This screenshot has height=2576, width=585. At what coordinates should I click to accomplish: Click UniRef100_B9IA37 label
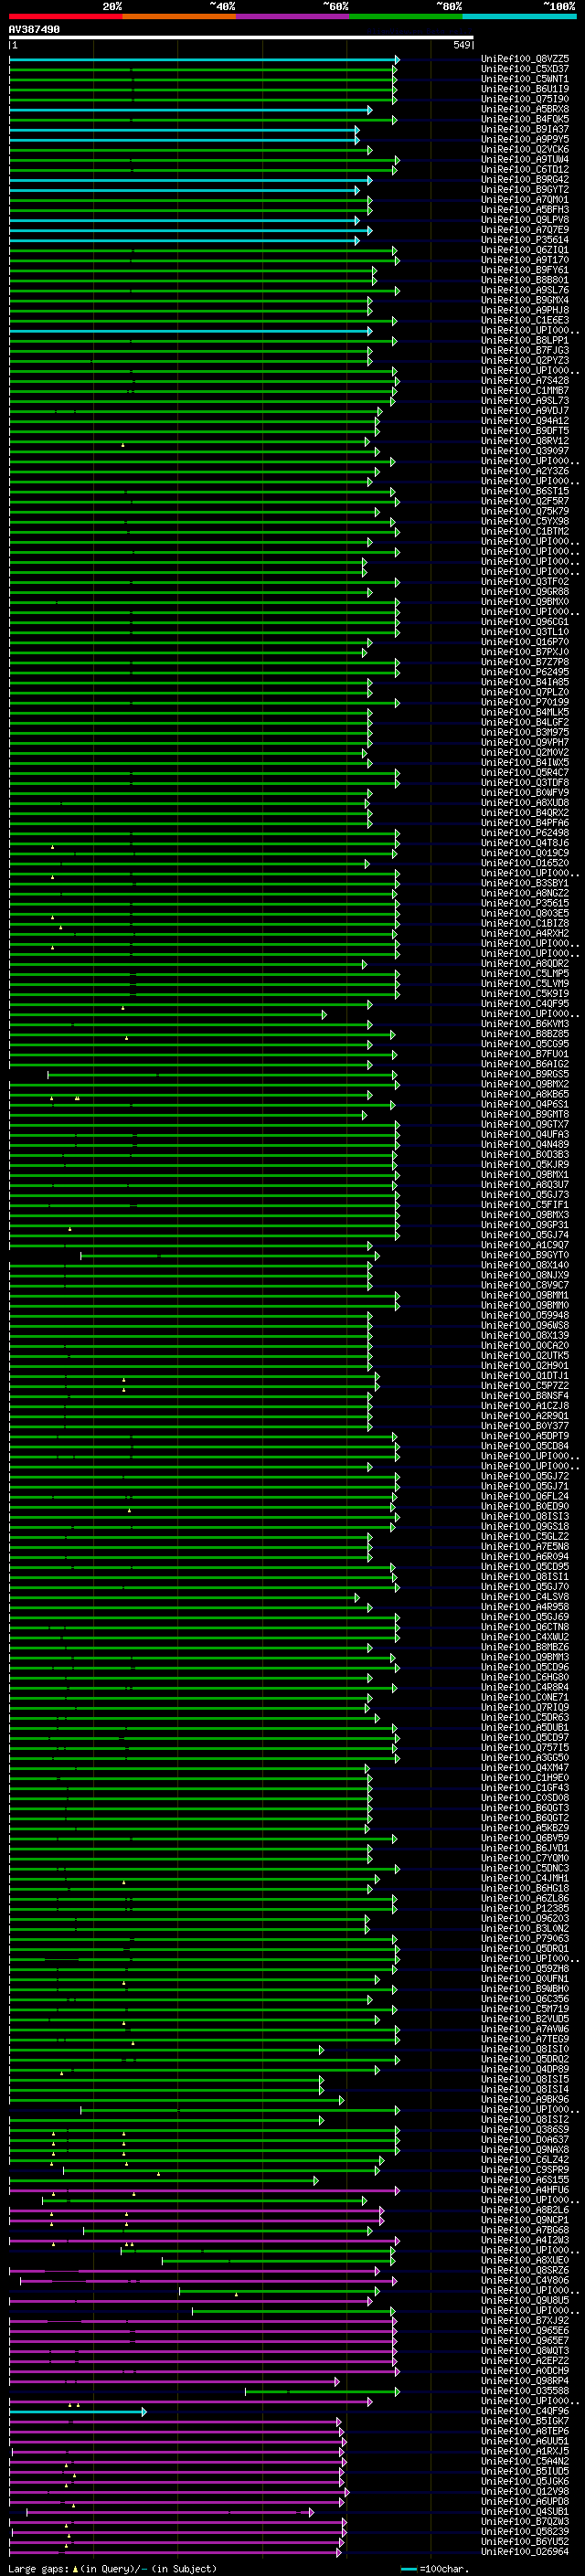click(525, 129)
